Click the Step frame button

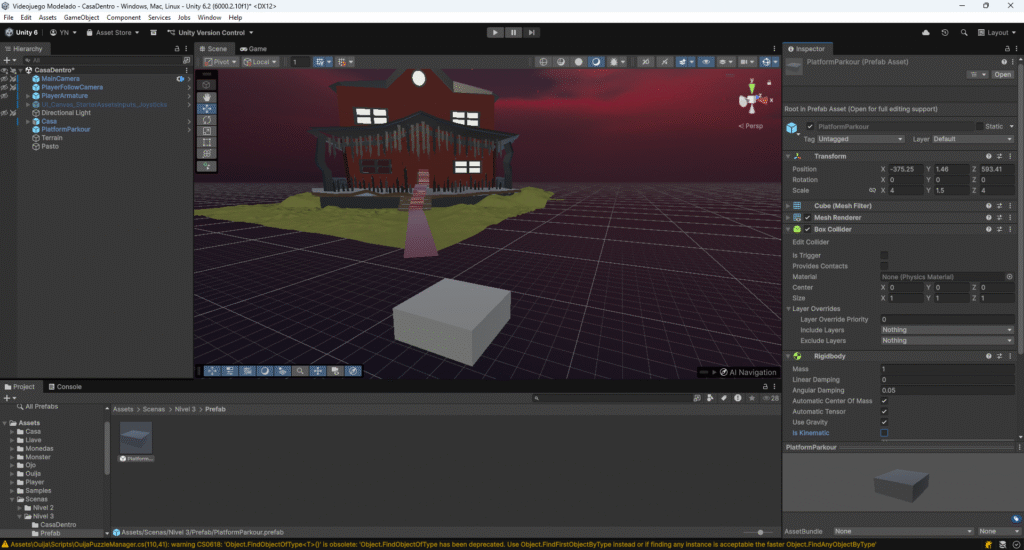[x=531, y=32]
